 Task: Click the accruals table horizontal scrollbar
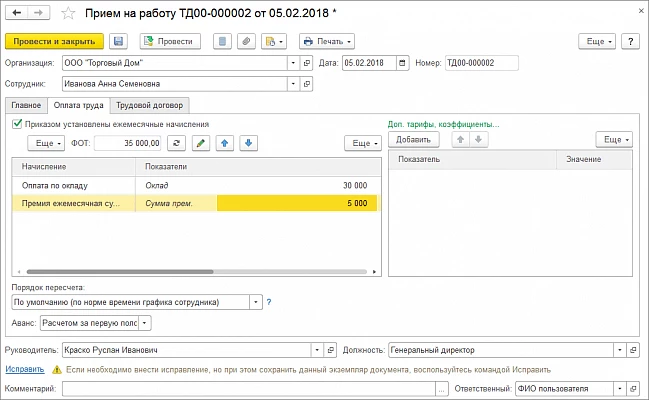(120, 272)
